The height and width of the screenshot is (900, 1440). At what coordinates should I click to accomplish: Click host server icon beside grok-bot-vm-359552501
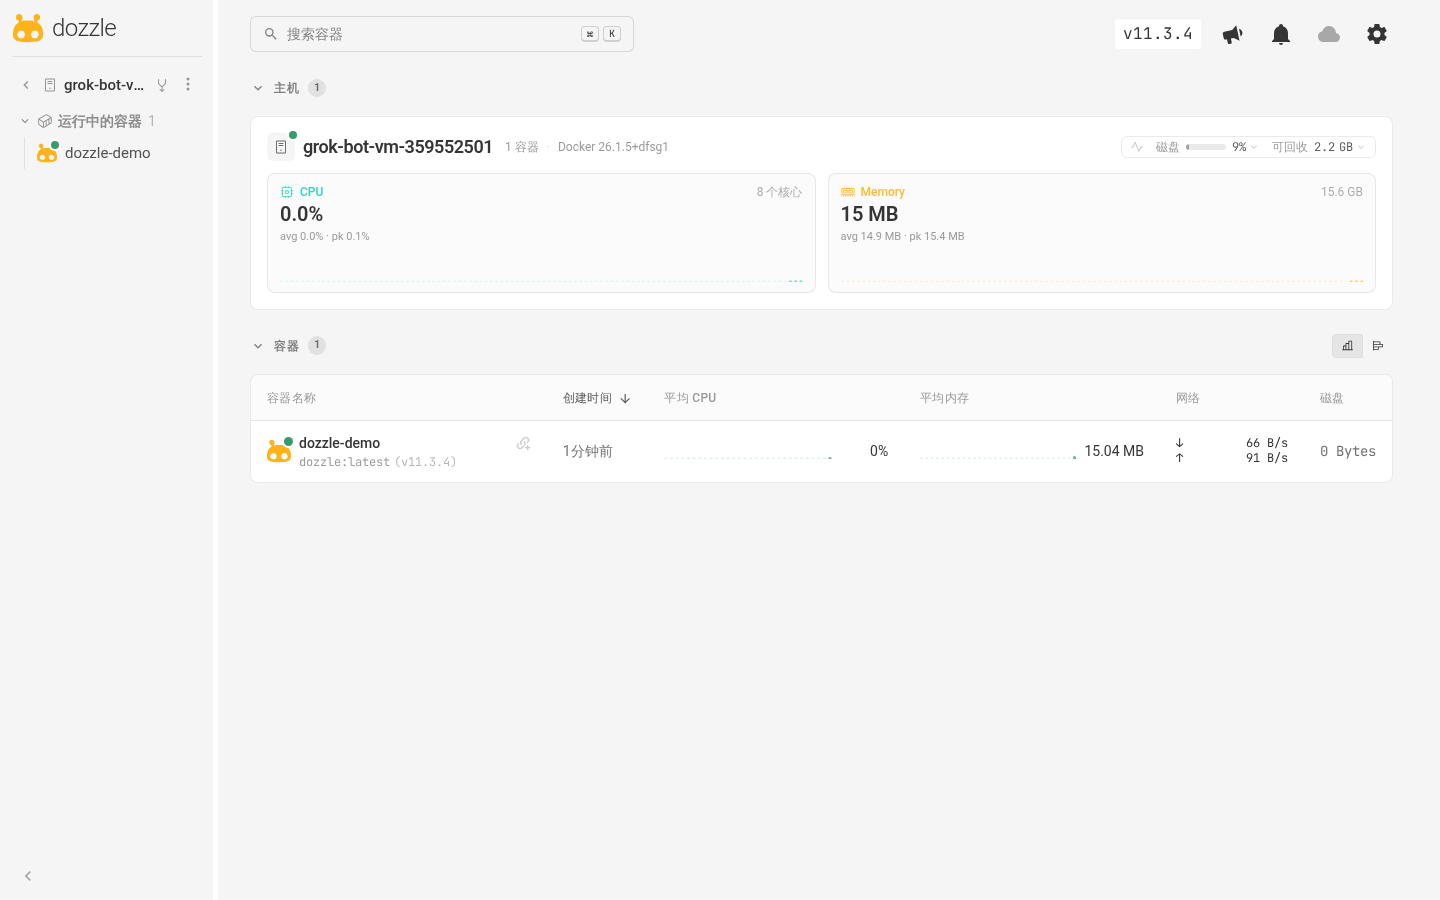coord(281,147)
